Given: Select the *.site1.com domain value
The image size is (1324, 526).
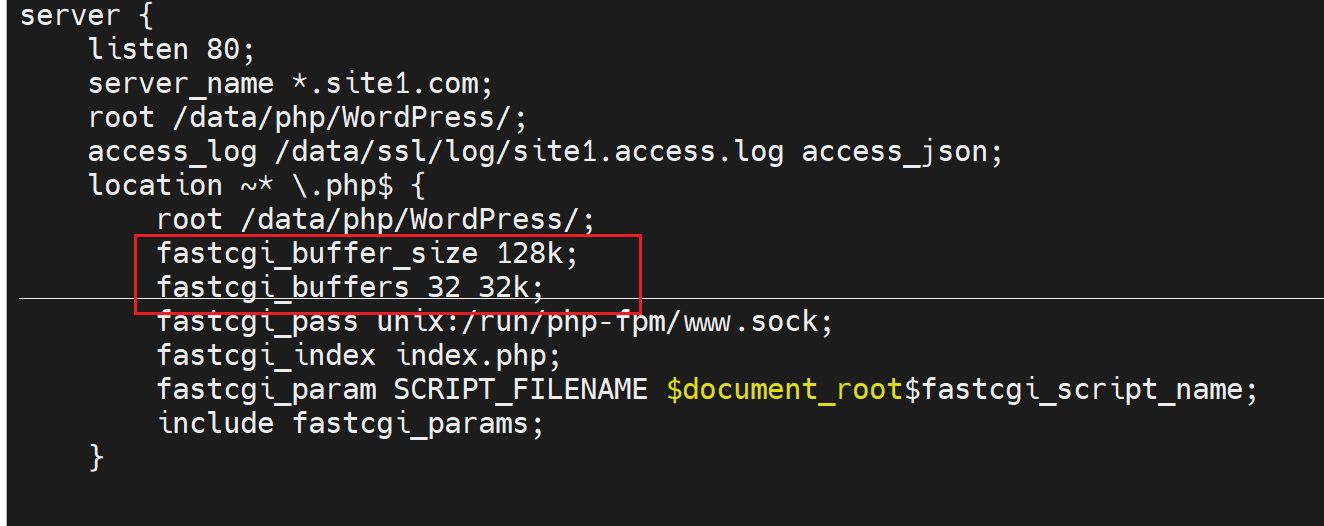Looking at the screenshot, I should 387,83.
